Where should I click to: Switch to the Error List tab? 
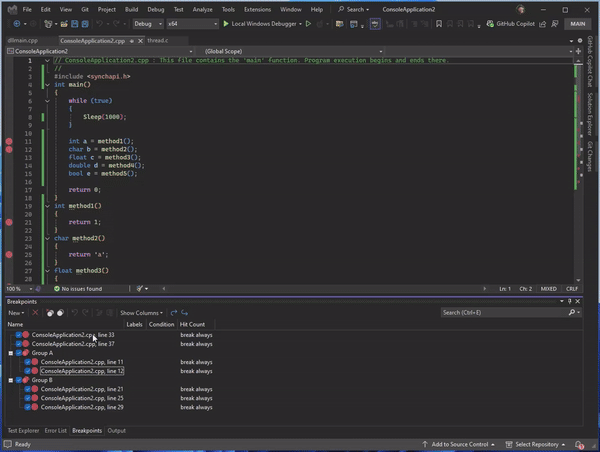(55, 430)
